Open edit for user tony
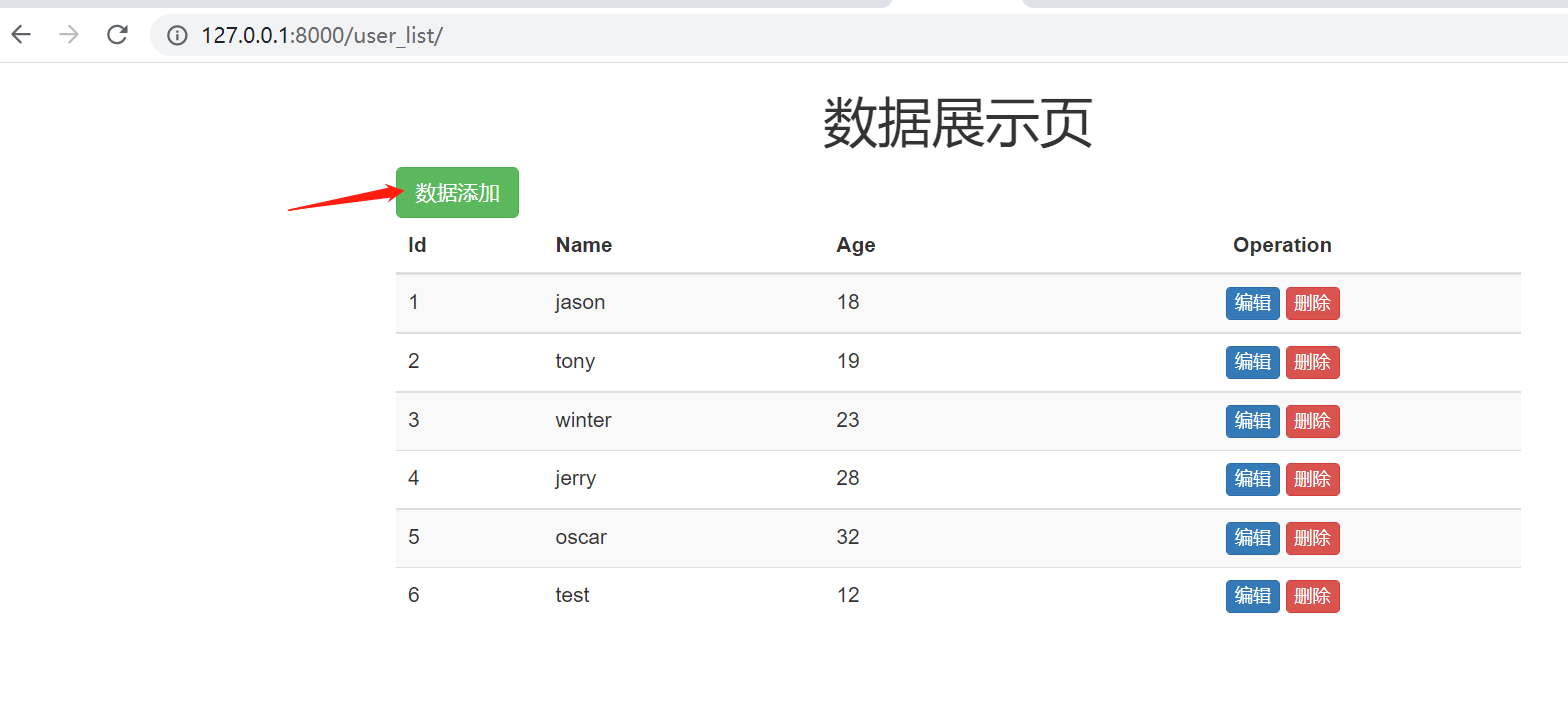The image size is (1568, 712). point(1252,362)
